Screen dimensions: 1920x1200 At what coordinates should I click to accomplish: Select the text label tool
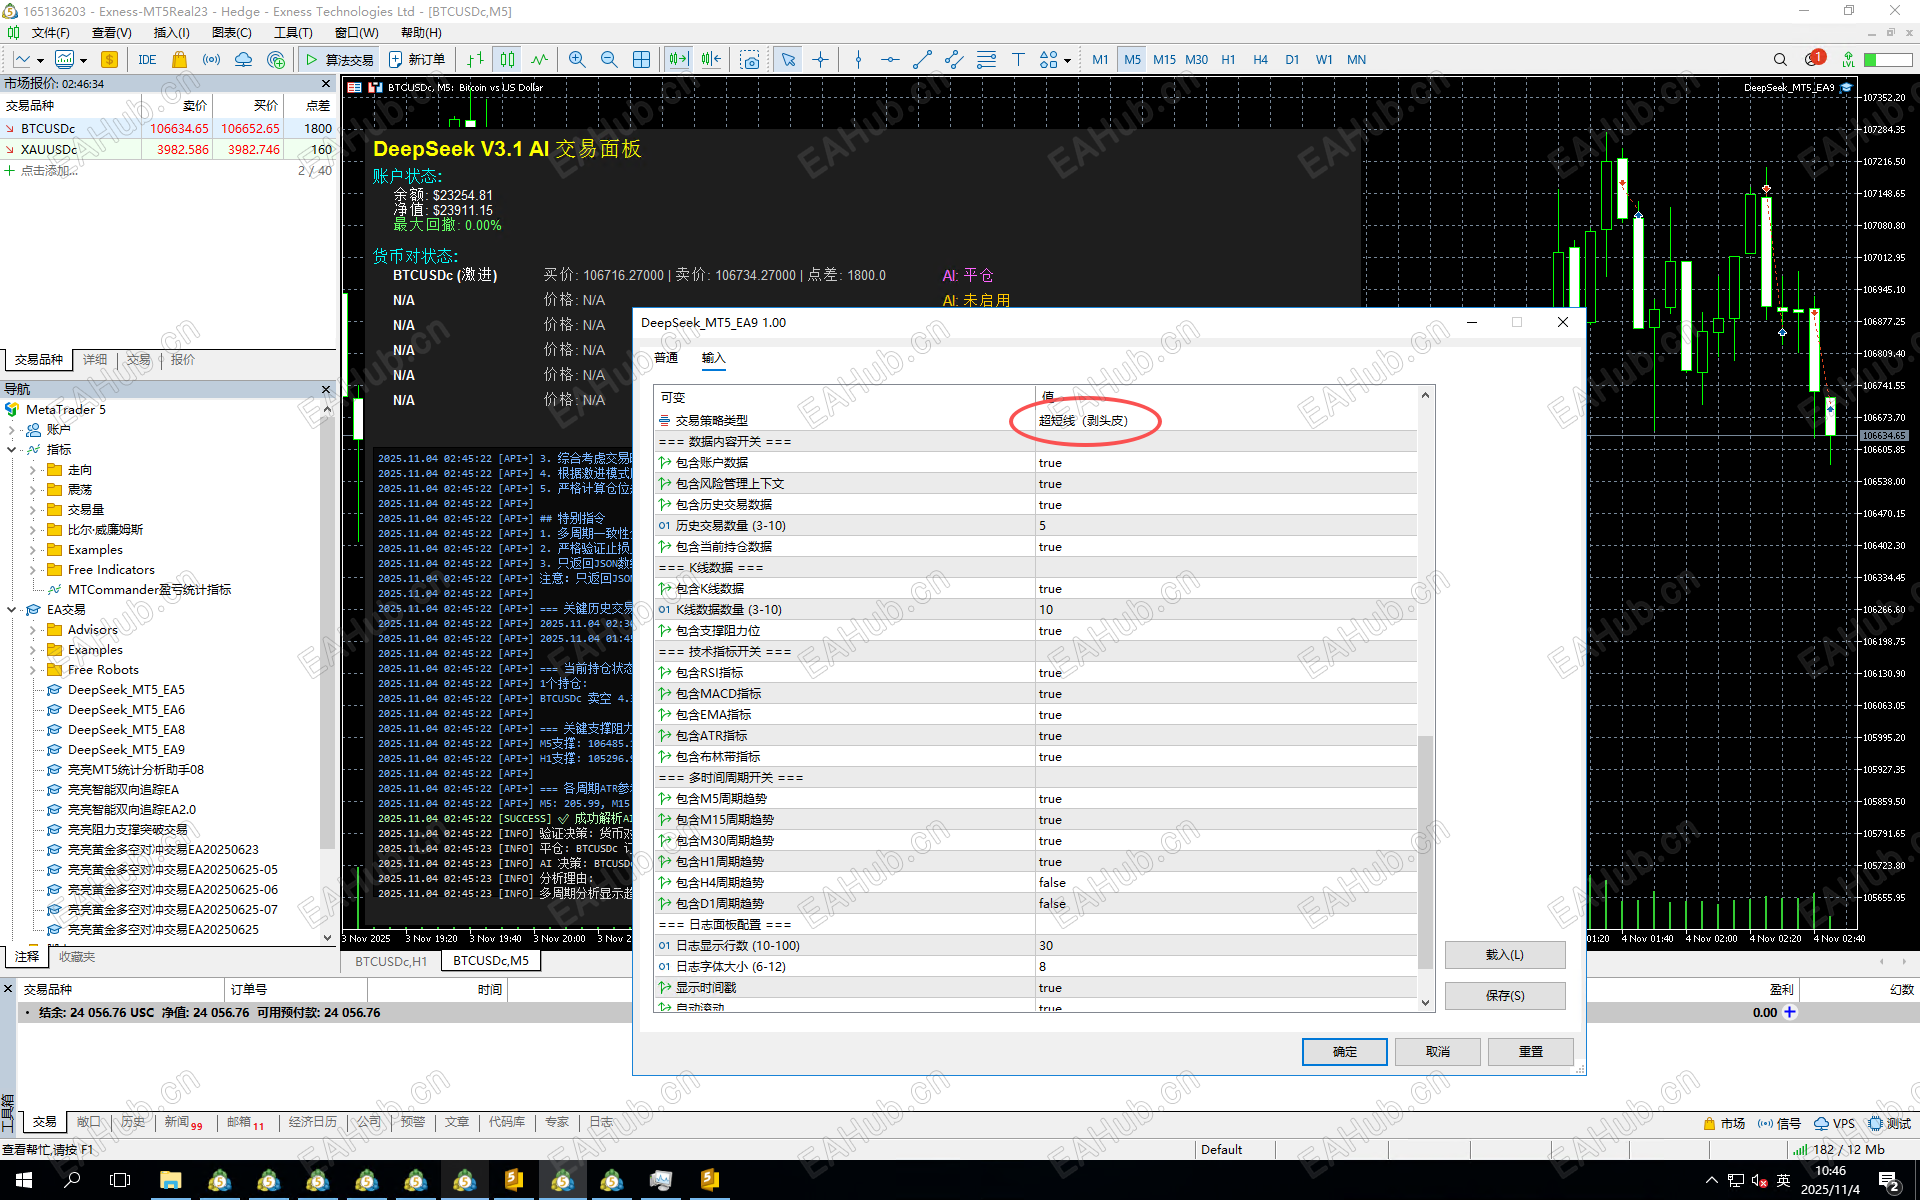[1018, 60]
